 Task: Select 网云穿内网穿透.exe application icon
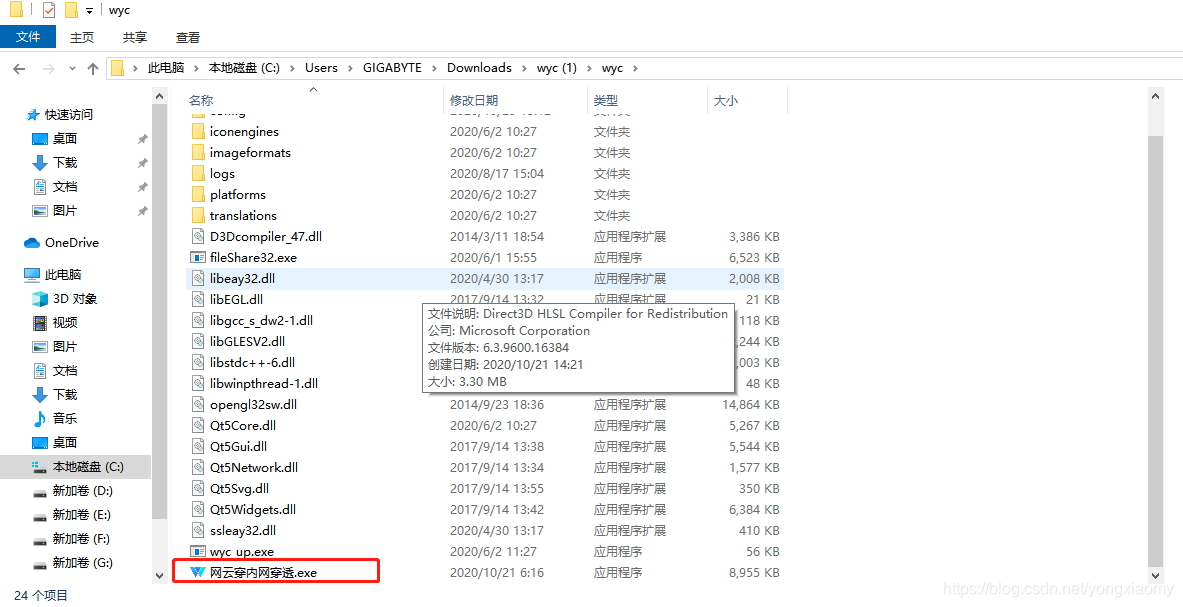point(198,572)
